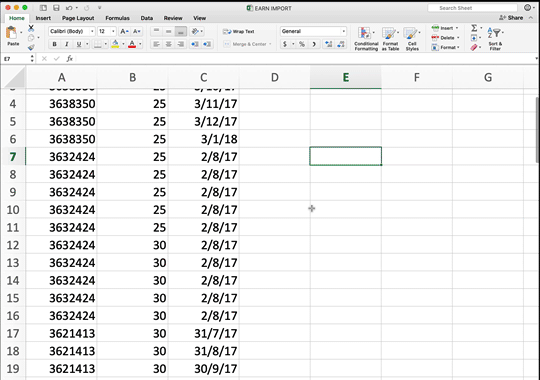Click the Increase Indent icon
Image resolution: width=540 pixels, height=380 pixels.
(x=207, y=44)
